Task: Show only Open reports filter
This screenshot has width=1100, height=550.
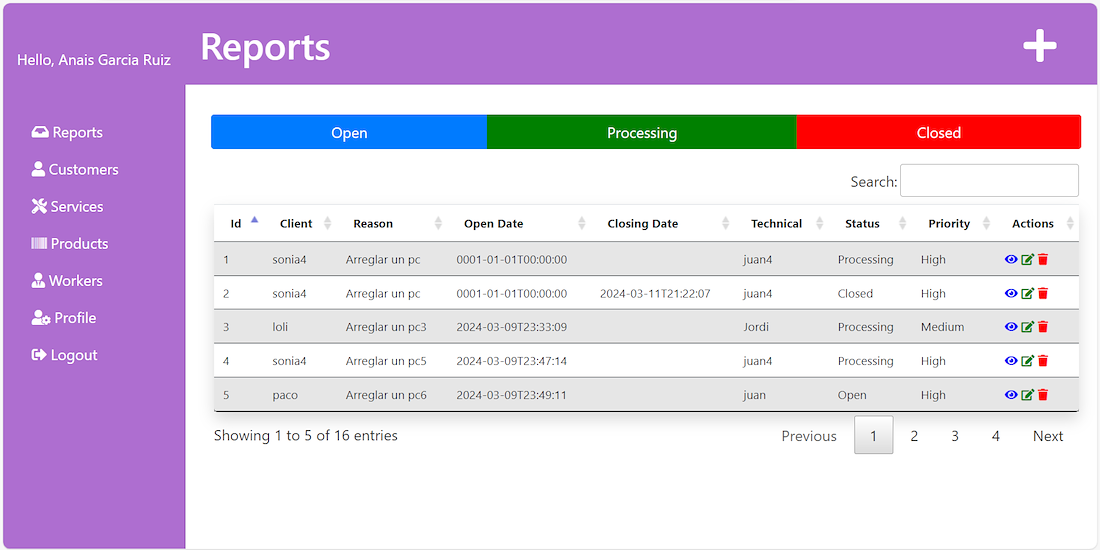Action: coord(349,132)
